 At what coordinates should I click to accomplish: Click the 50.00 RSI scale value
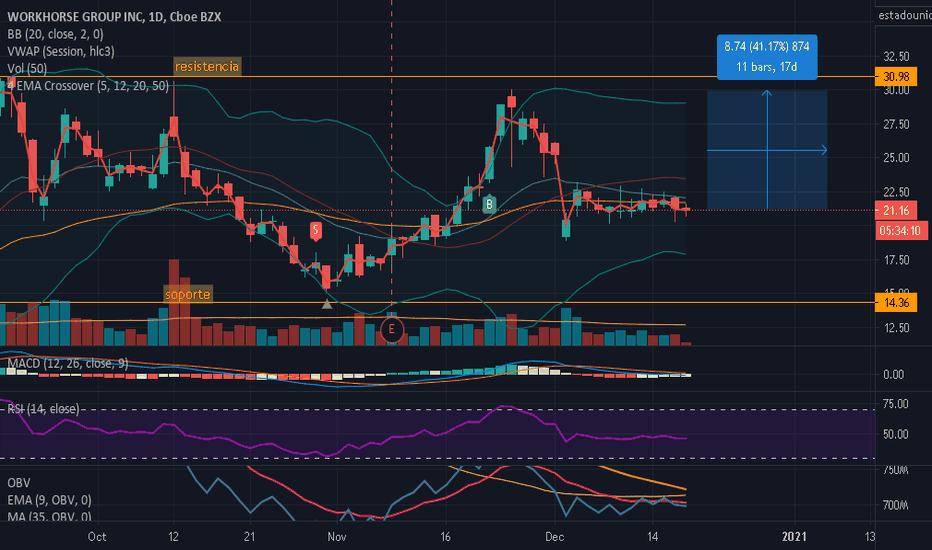896,434
